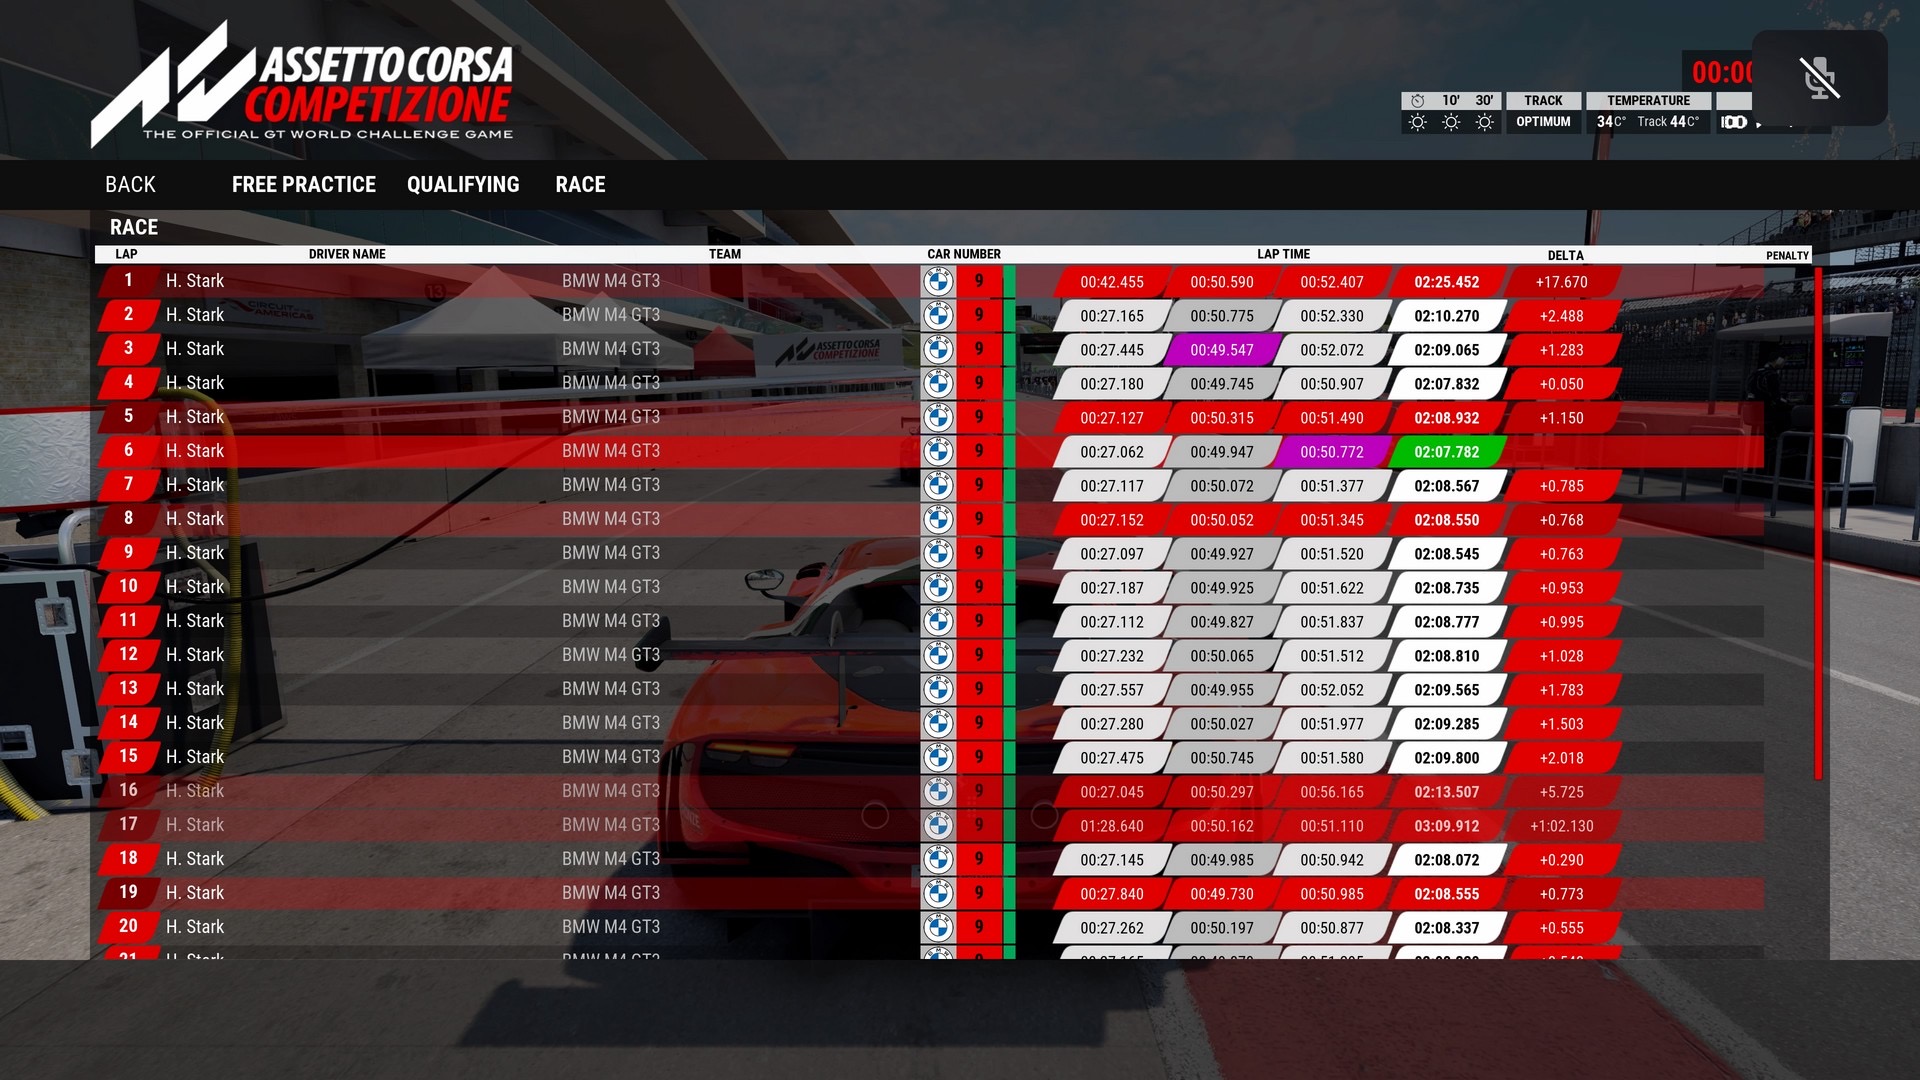Click BMW M4 GT3 team in lap 14 row
This screenshot has height=1080, width=1920.
(611, 723)
